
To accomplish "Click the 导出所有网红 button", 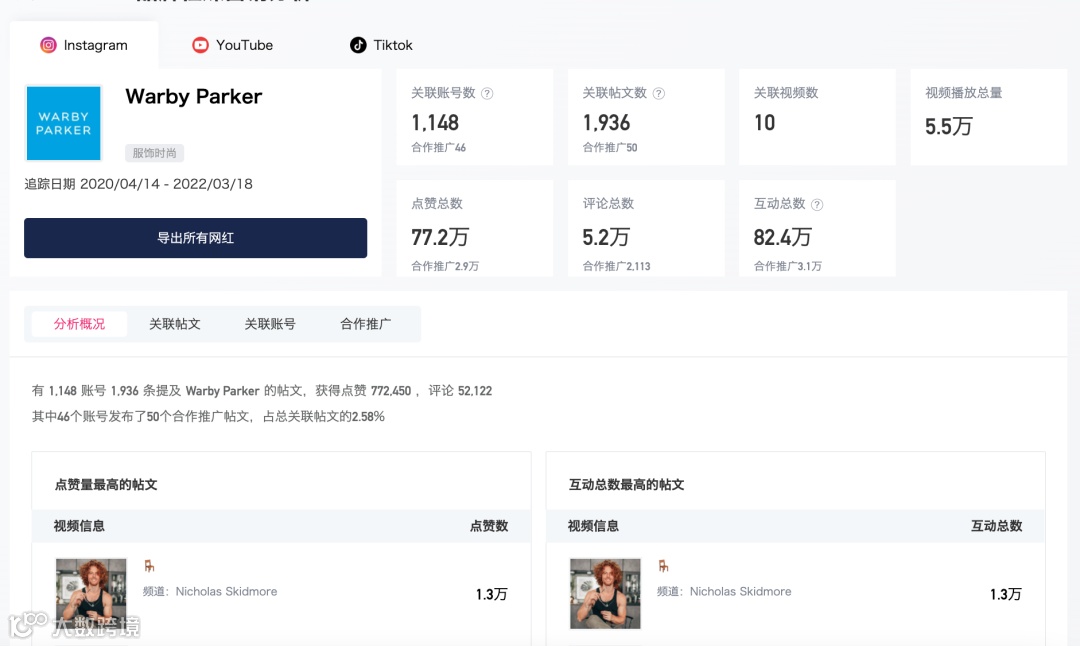I will [x=196, y=238].
